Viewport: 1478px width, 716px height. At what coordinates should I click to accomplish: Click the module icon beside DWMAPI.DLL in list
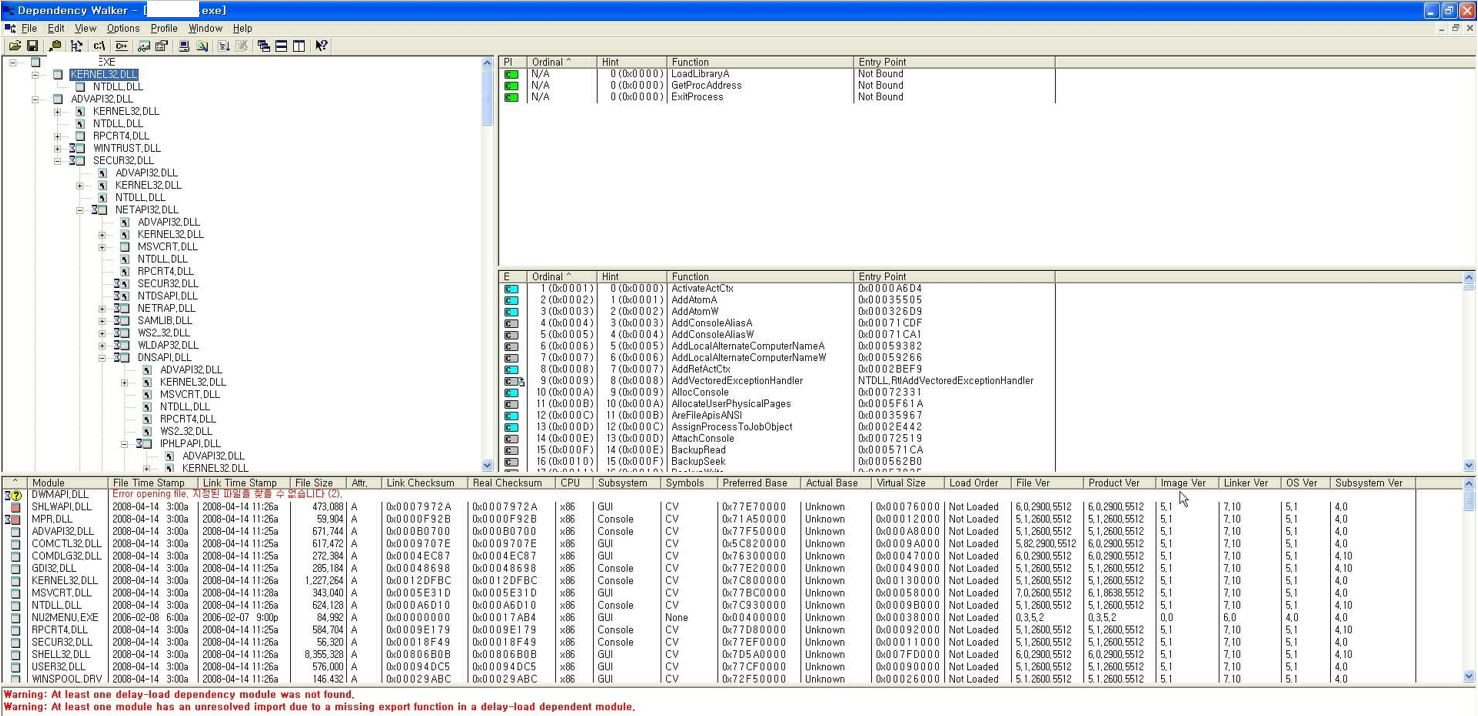(14, 495)
